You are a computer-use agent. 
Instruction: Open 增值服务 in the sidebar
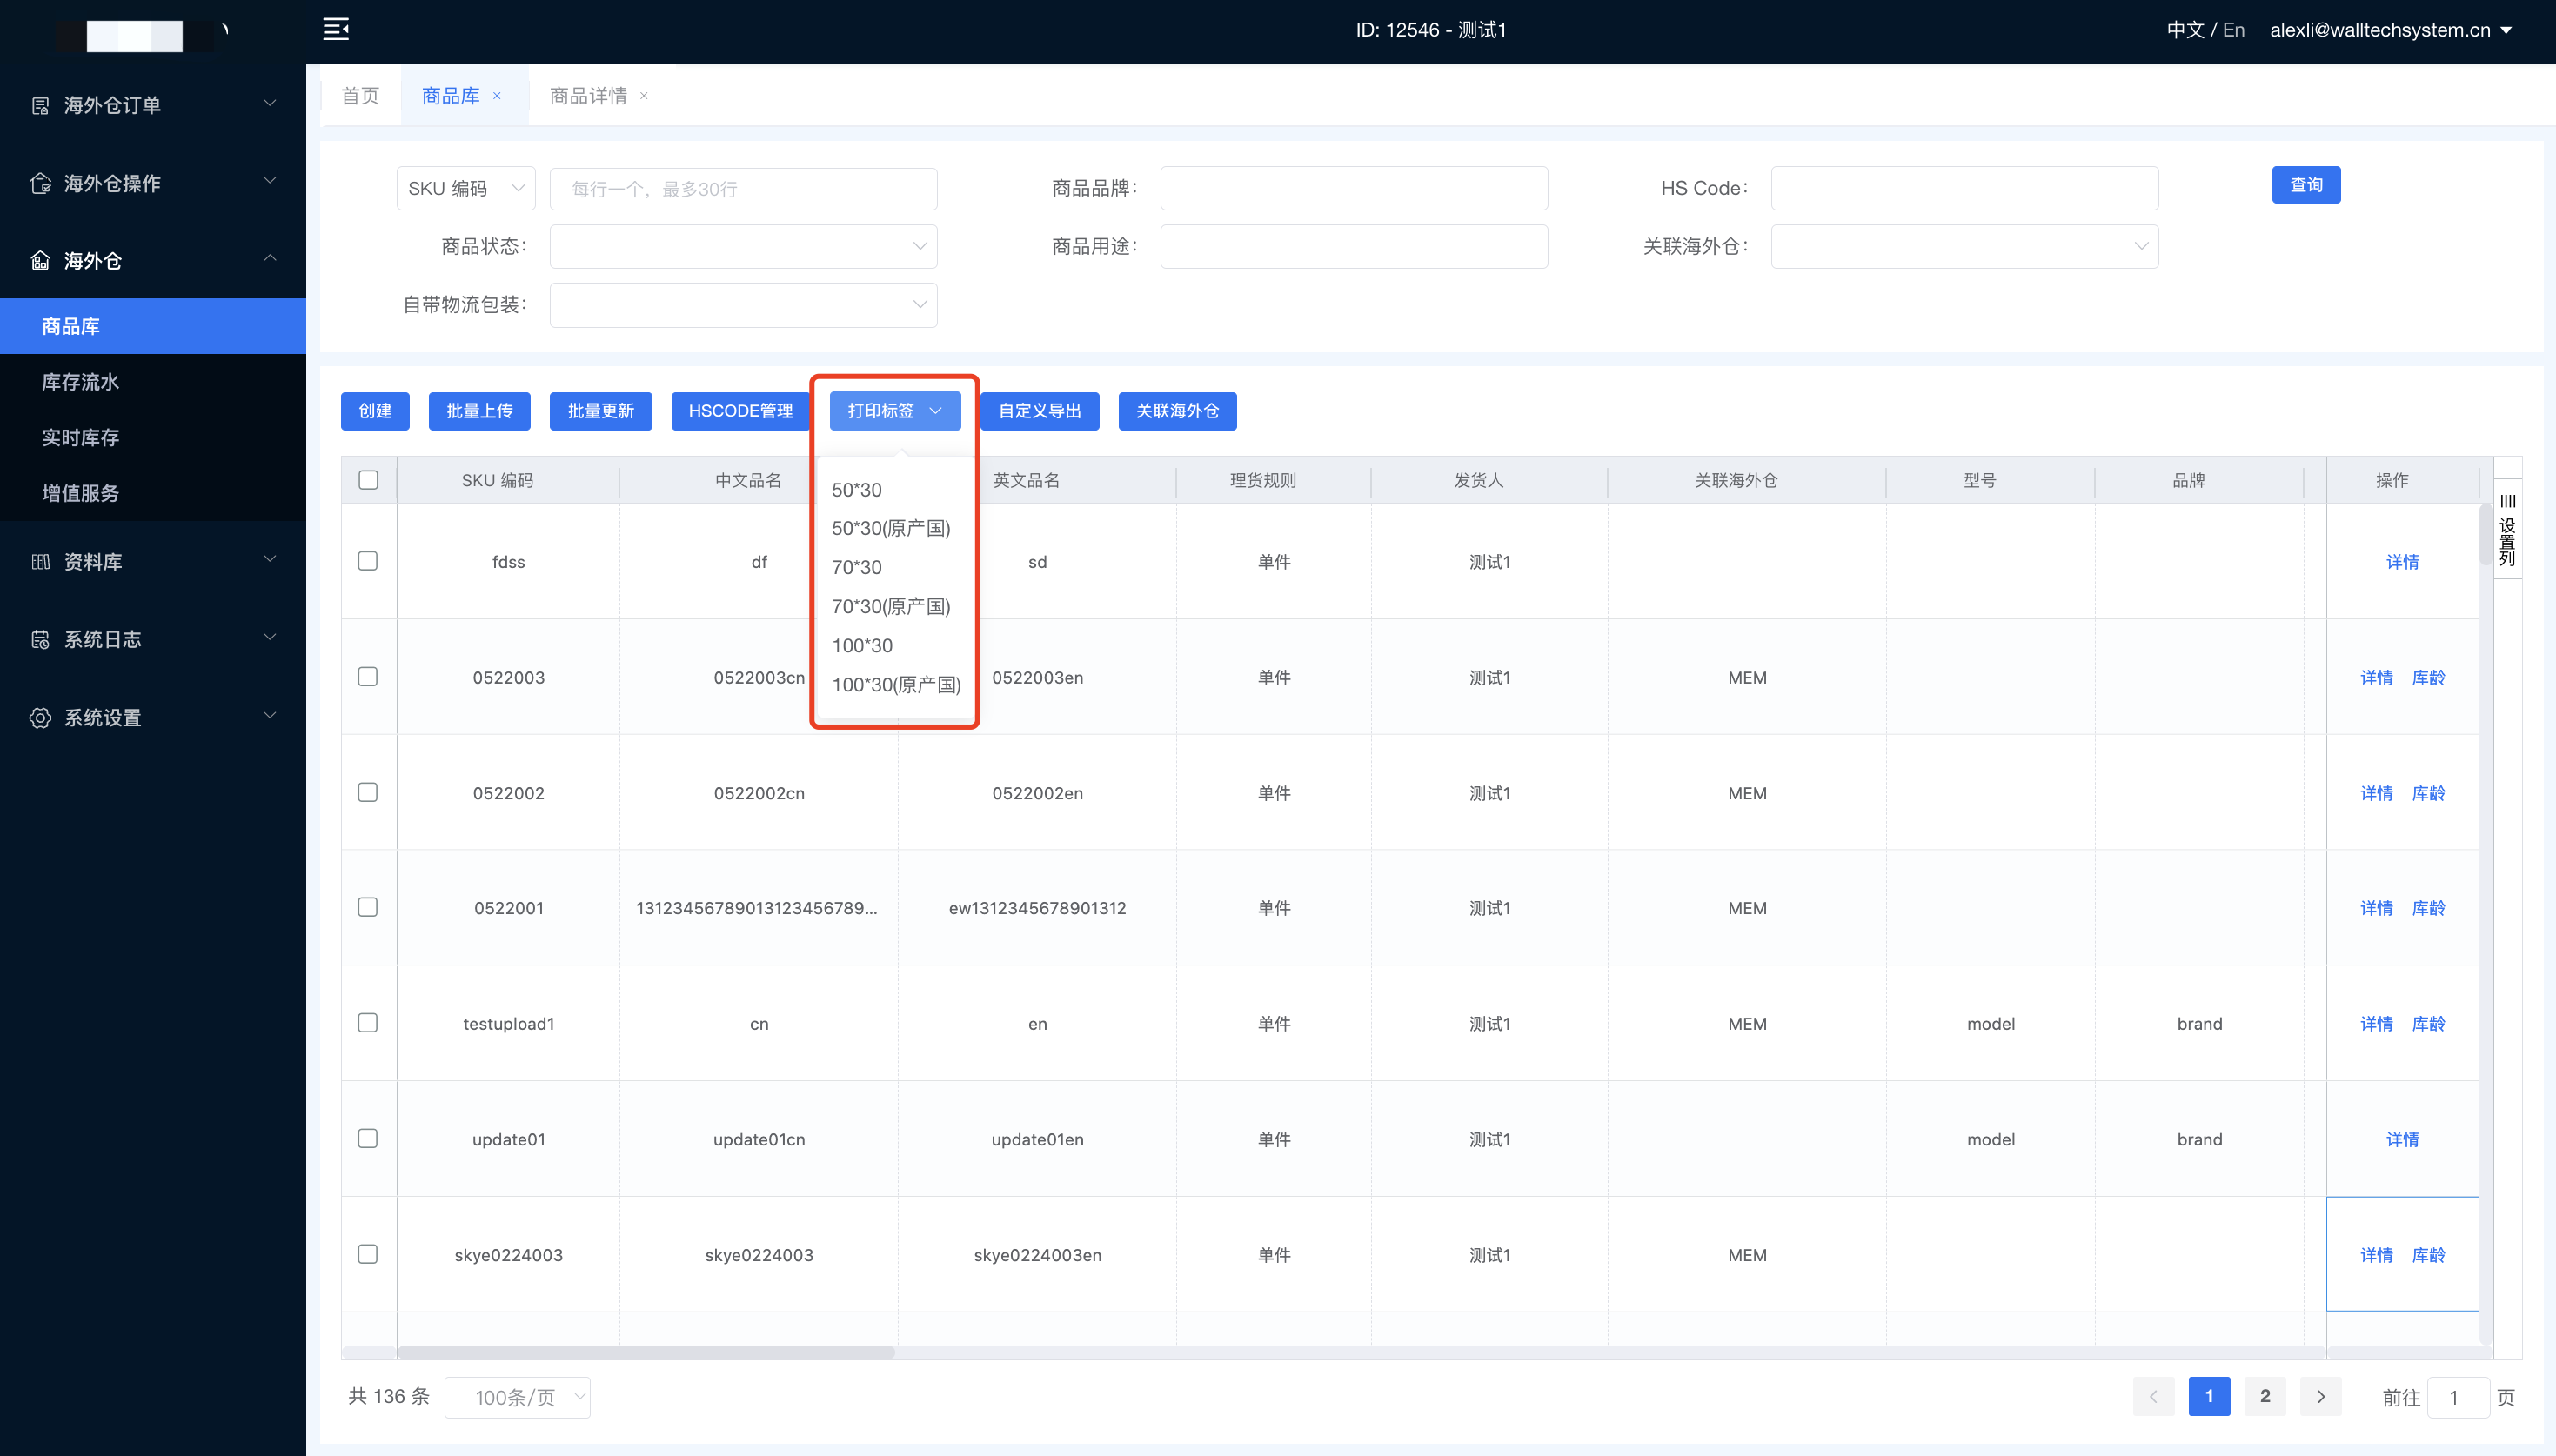[153, 493]
